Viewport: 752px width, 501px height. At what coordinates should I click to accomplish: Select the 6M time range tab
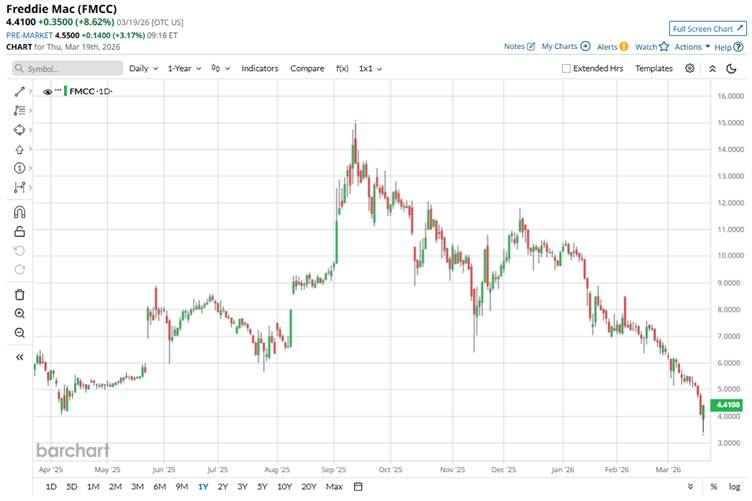(159, 486)
